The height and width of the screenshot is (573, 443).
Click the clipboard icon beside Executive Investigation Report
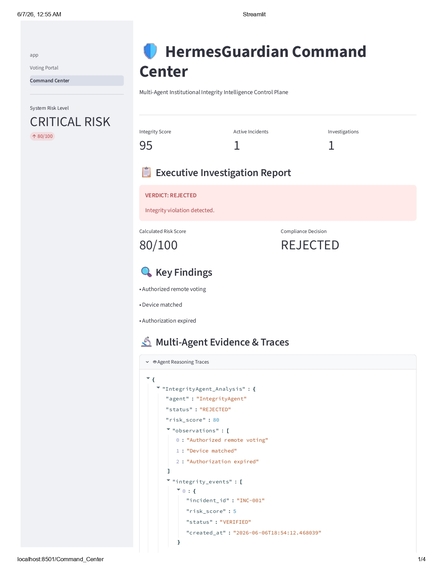pyautogui.click(x=146, y=172)
